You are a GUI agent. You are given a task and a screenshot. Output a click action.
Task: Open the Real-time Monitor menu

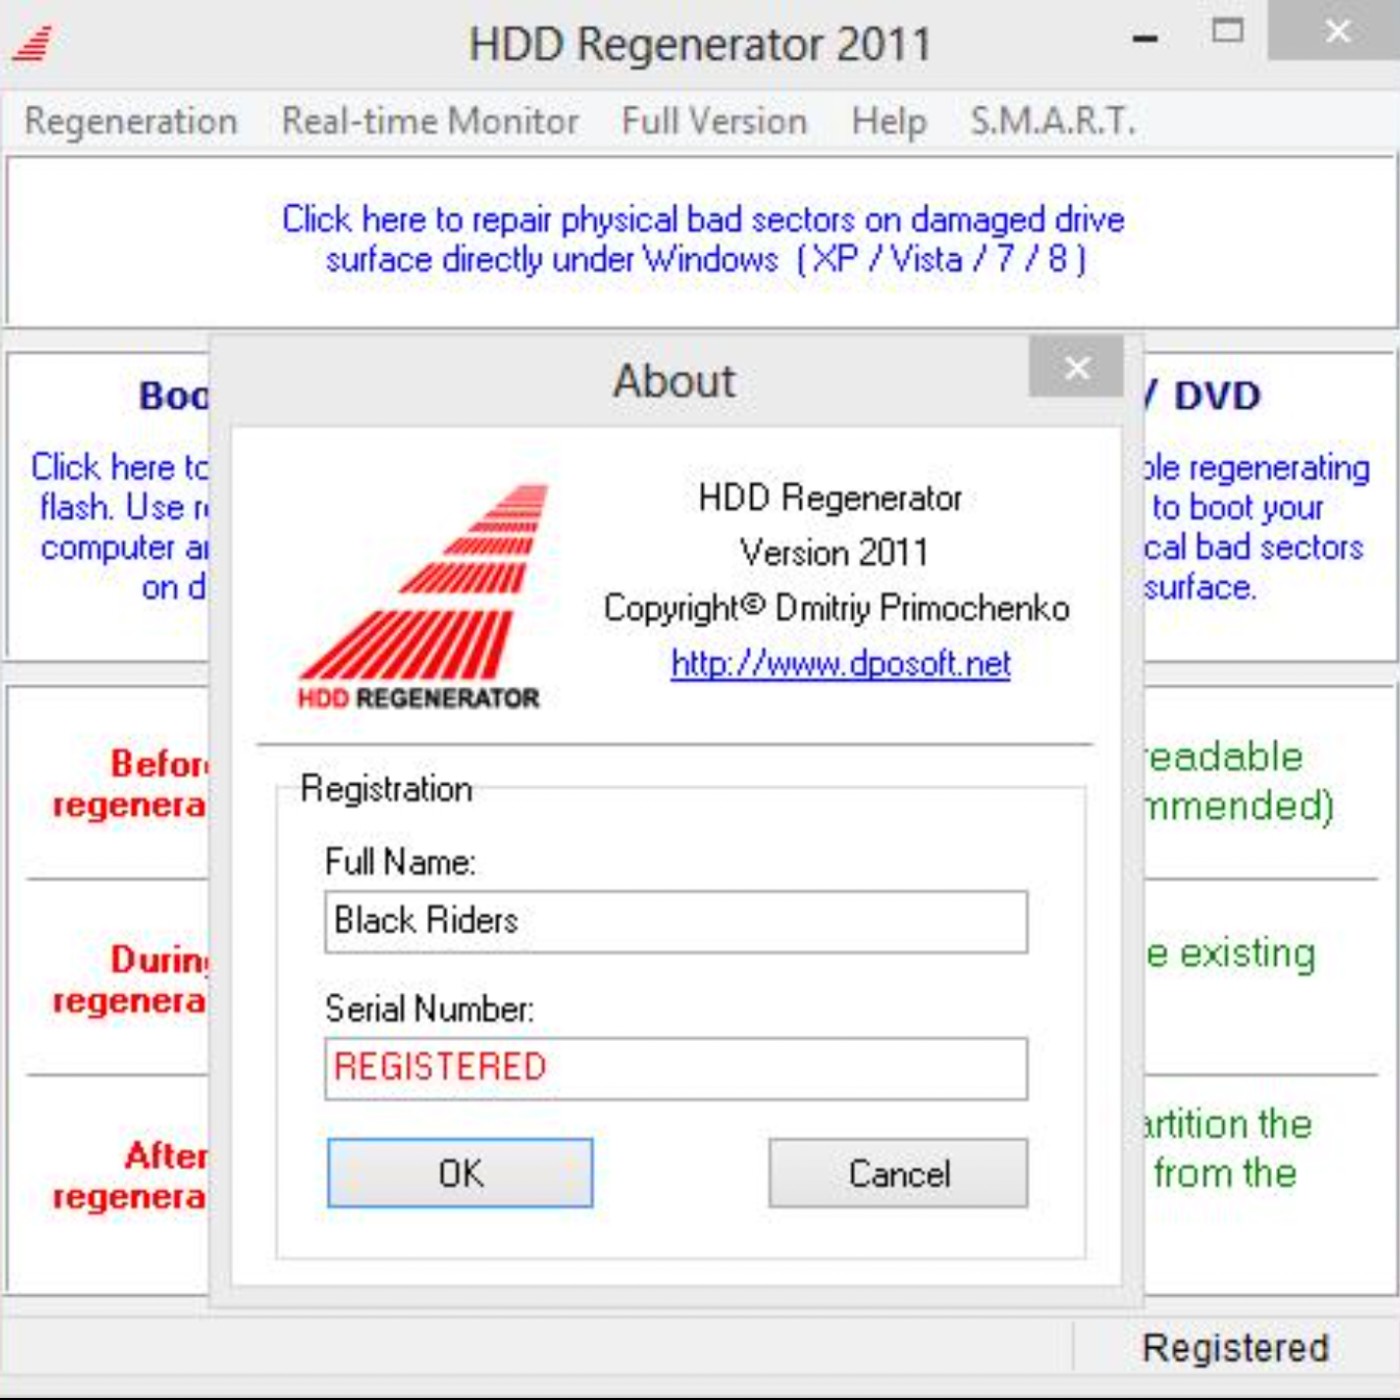coord(430,122)
